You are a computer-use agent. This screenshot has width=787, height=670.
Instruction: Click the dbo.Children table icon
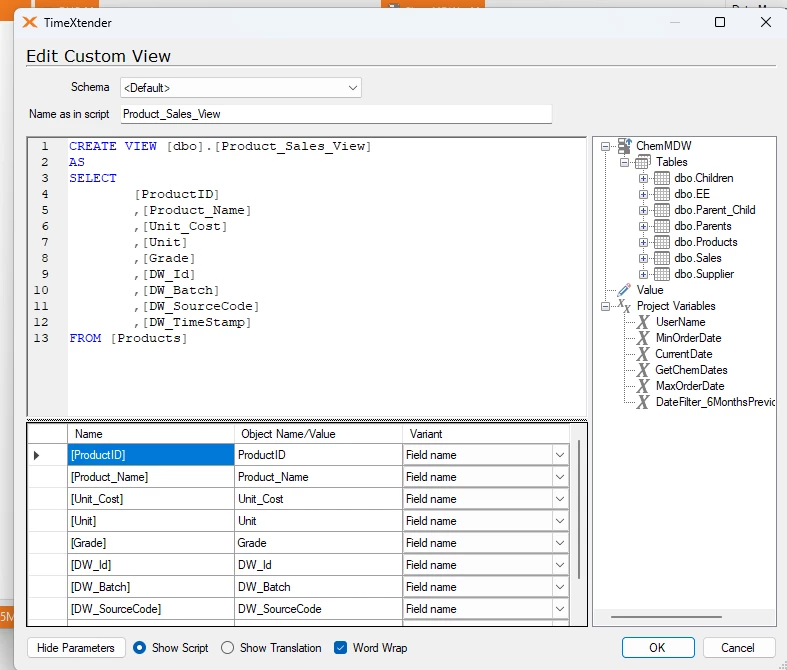pyautogui.click(x=662, y=178)
